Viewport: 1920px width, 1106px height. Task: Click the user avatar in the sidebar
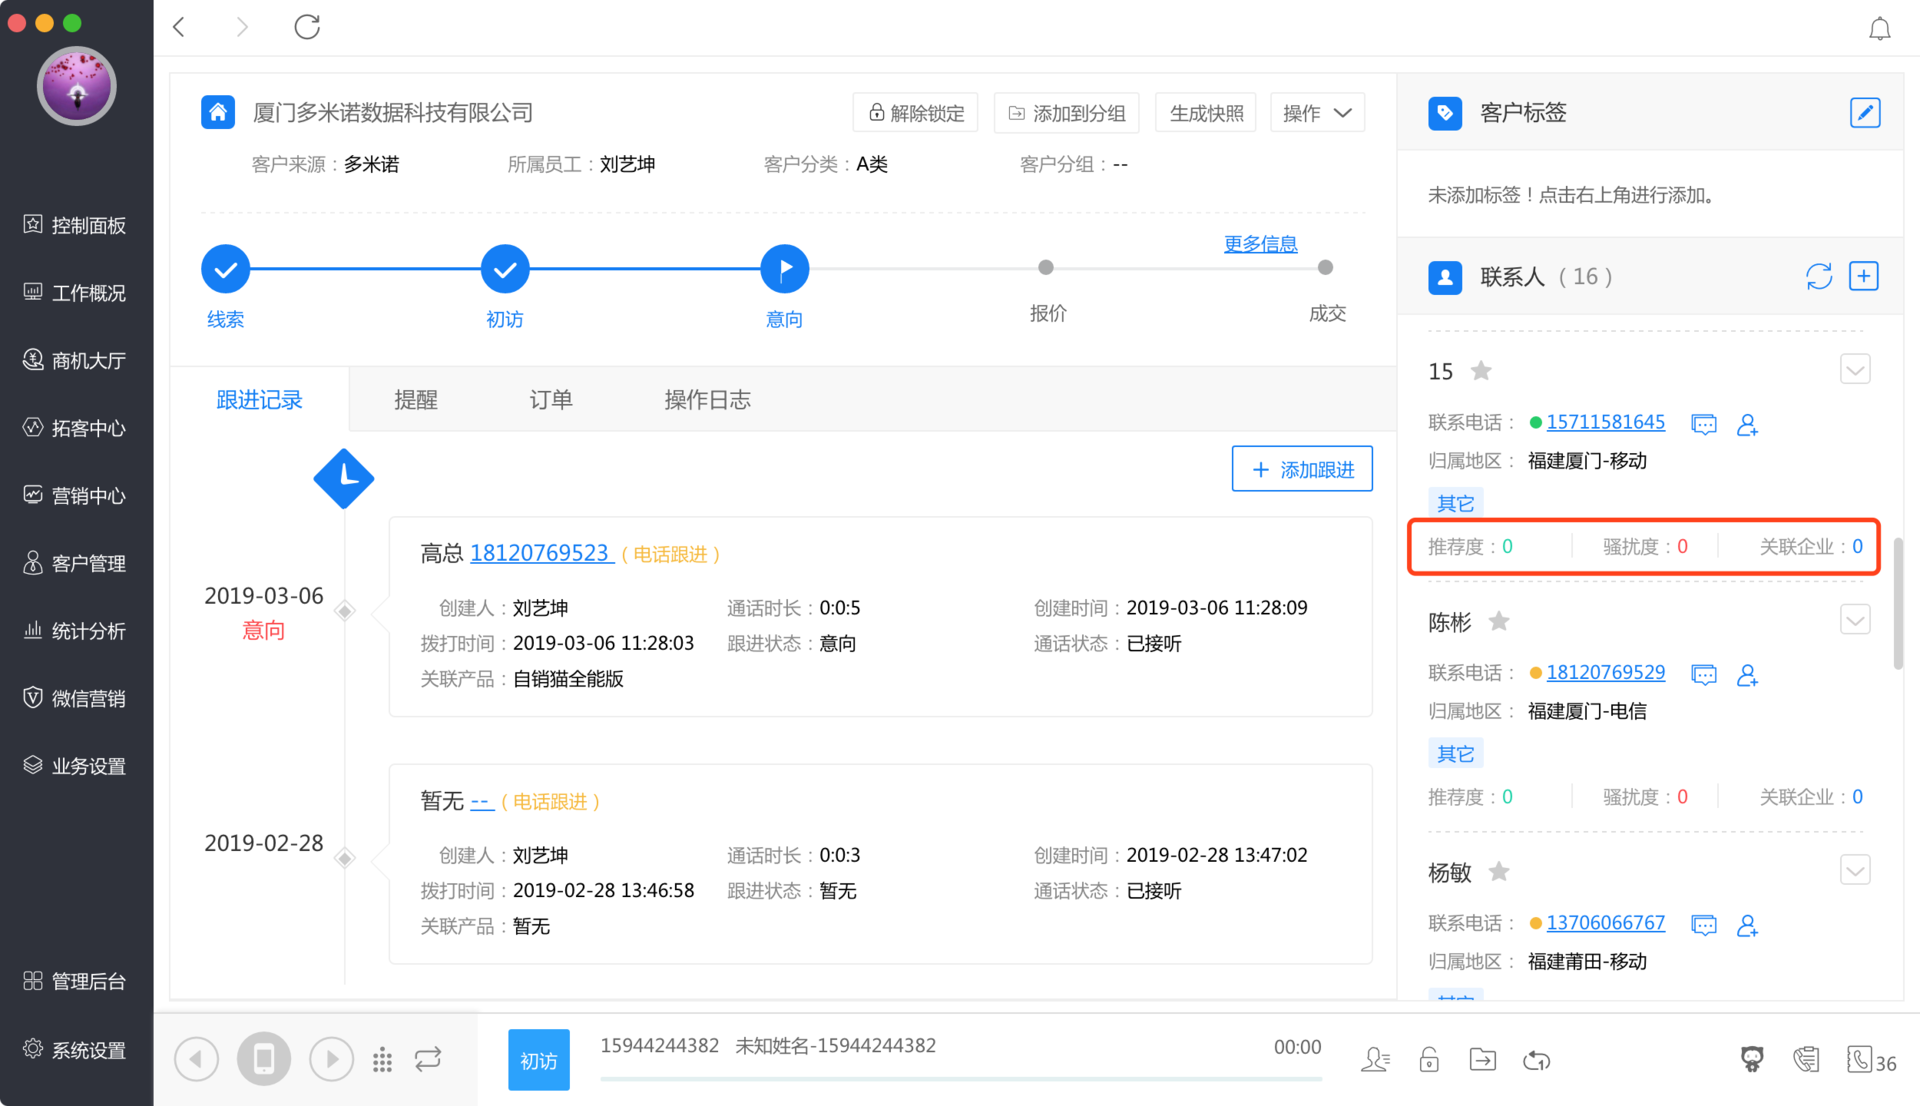pos(77,86)
